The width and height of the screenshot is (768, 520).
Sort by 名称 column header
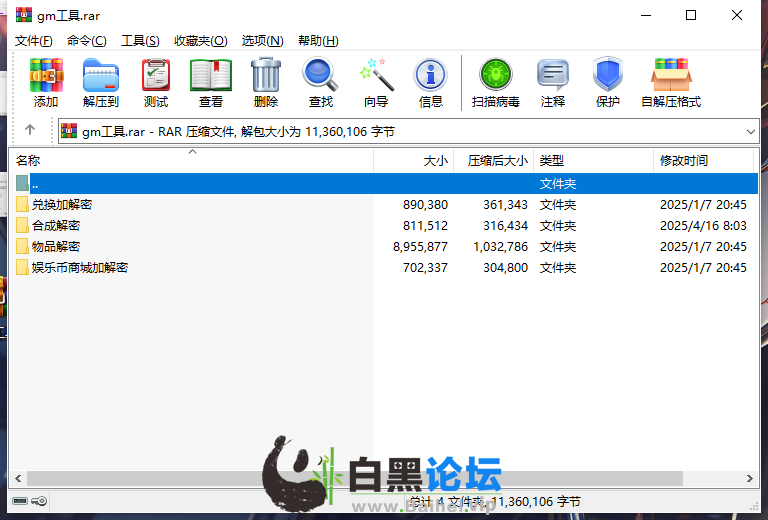coord(192,161)
